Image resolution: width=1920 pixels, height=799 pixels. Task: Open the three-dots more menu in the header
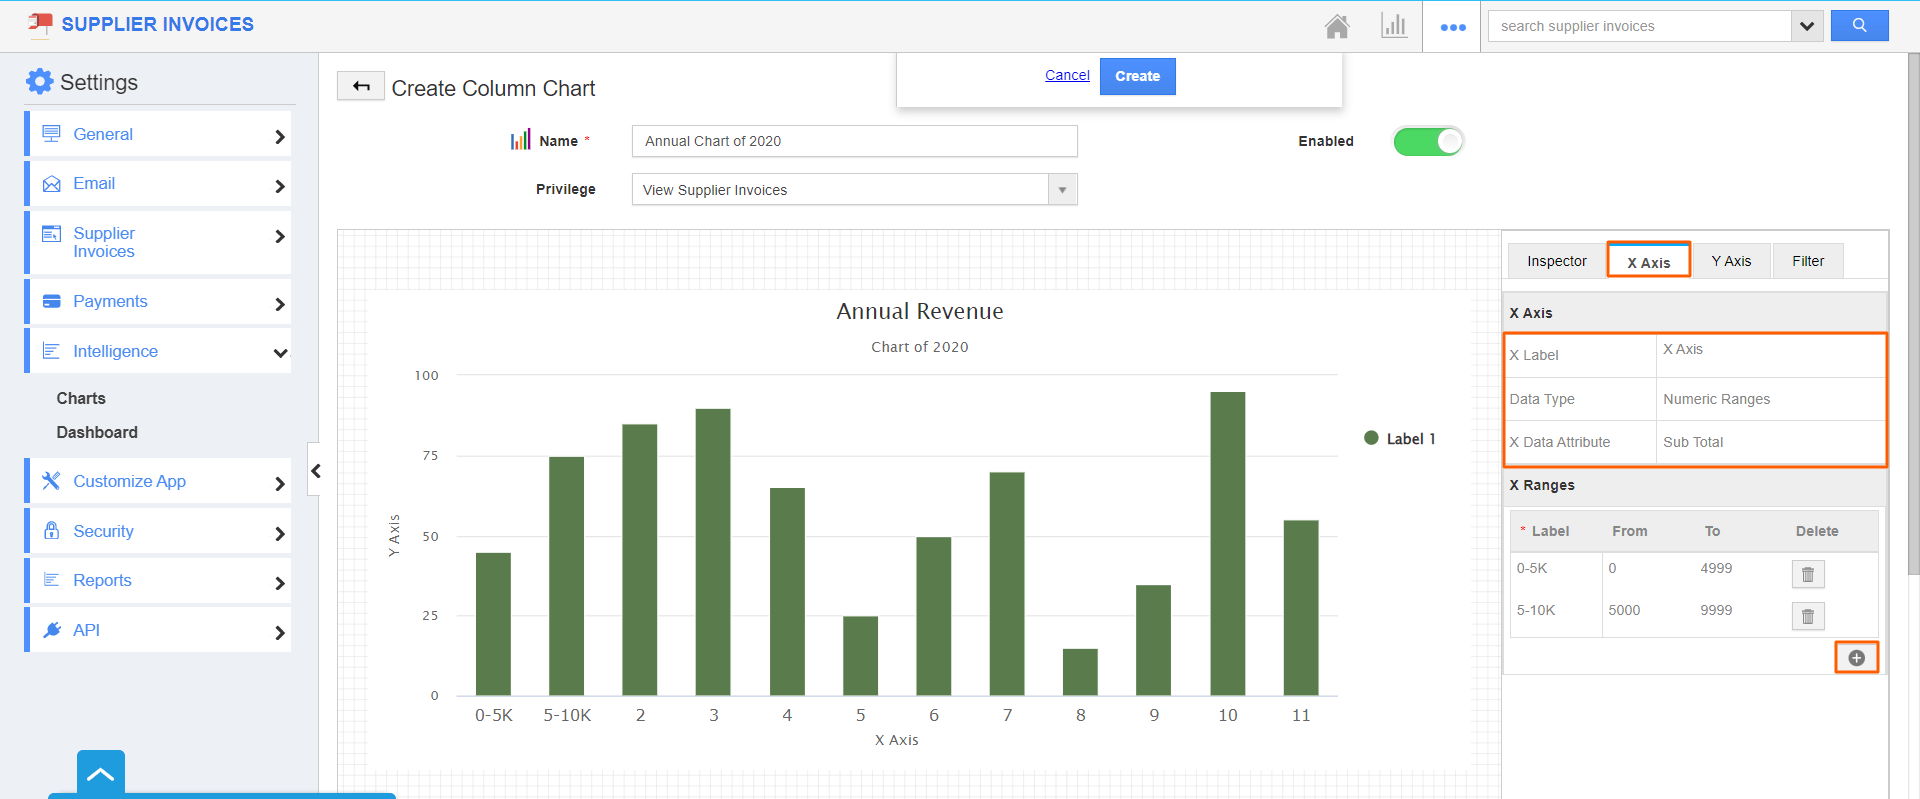[1453, 27]
